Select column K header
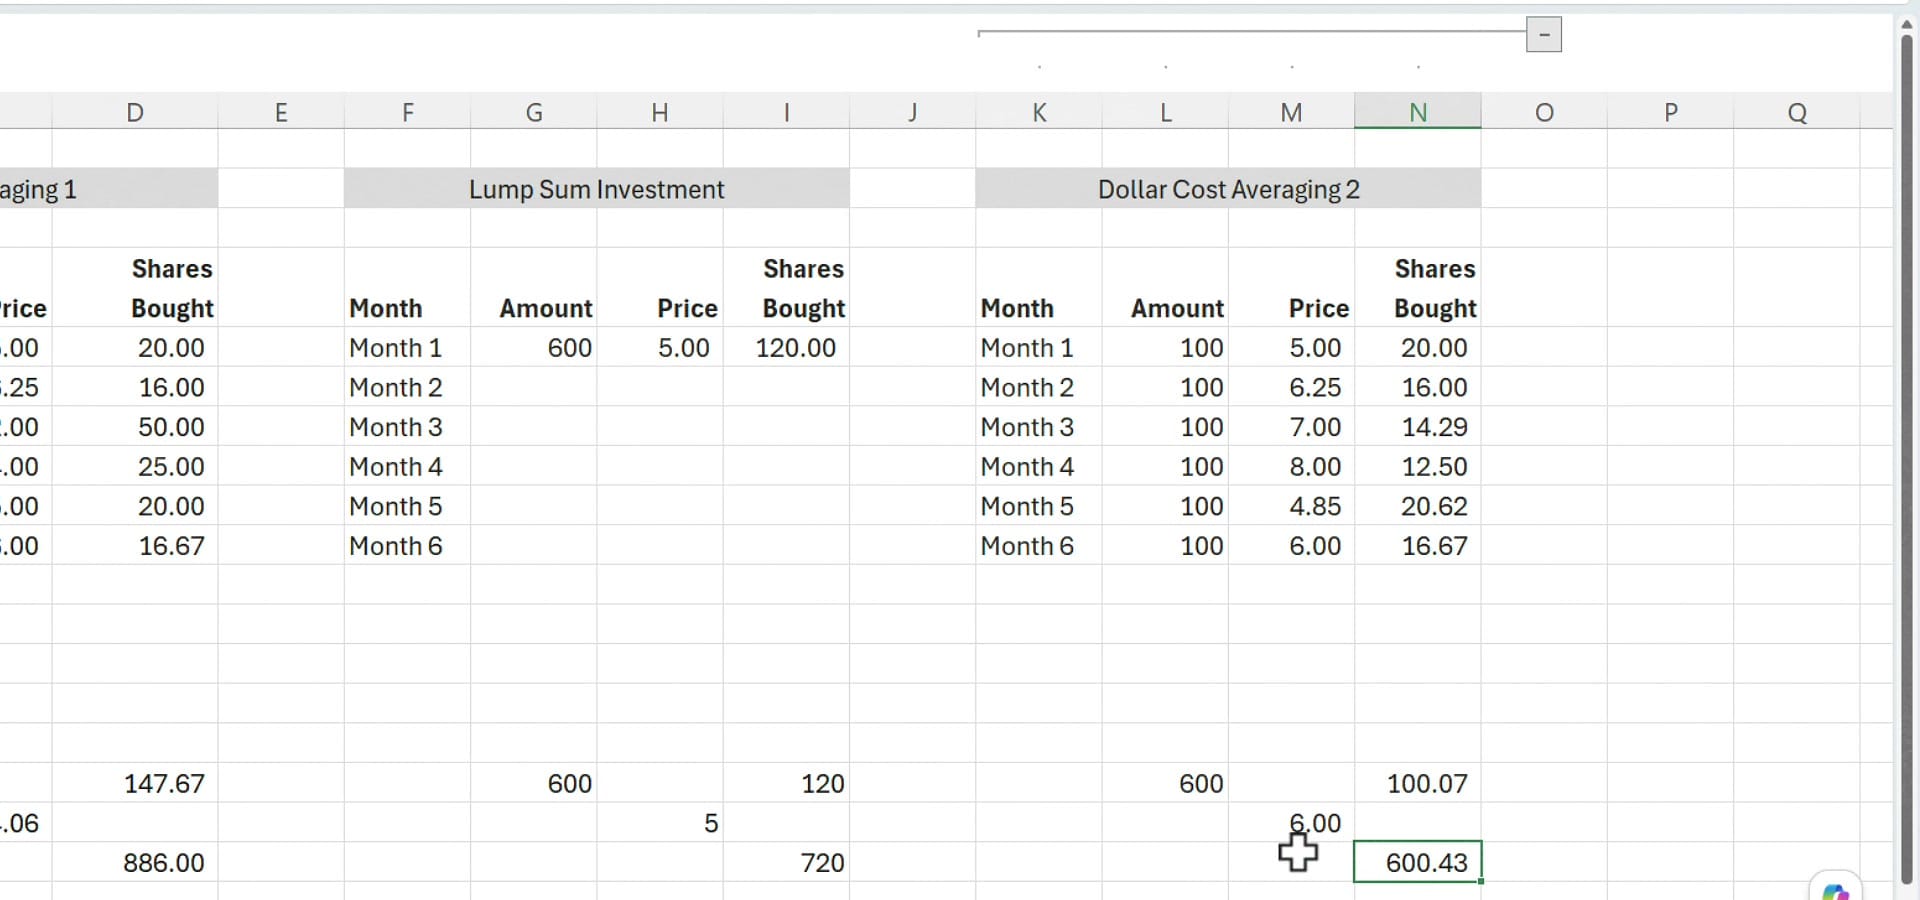1920x900 pixels. tap(1039, 112)
